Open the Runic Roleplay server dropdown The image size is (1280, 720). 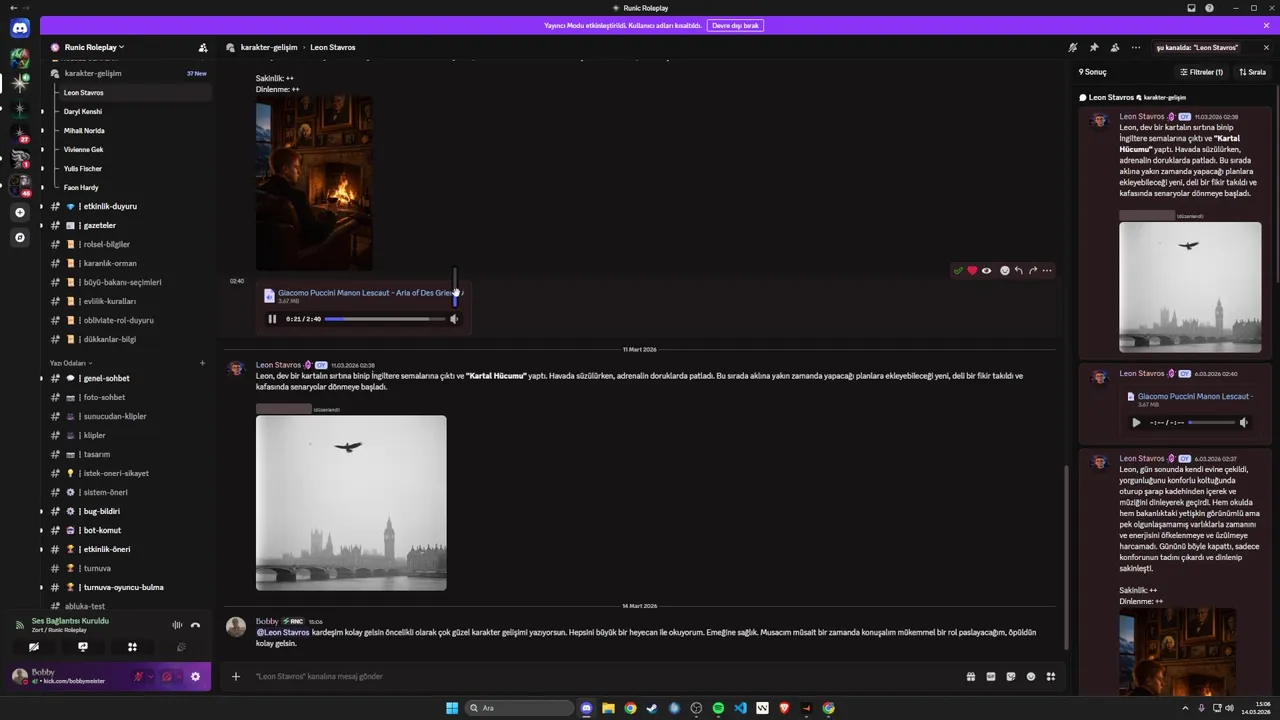(x=95, y=47)
